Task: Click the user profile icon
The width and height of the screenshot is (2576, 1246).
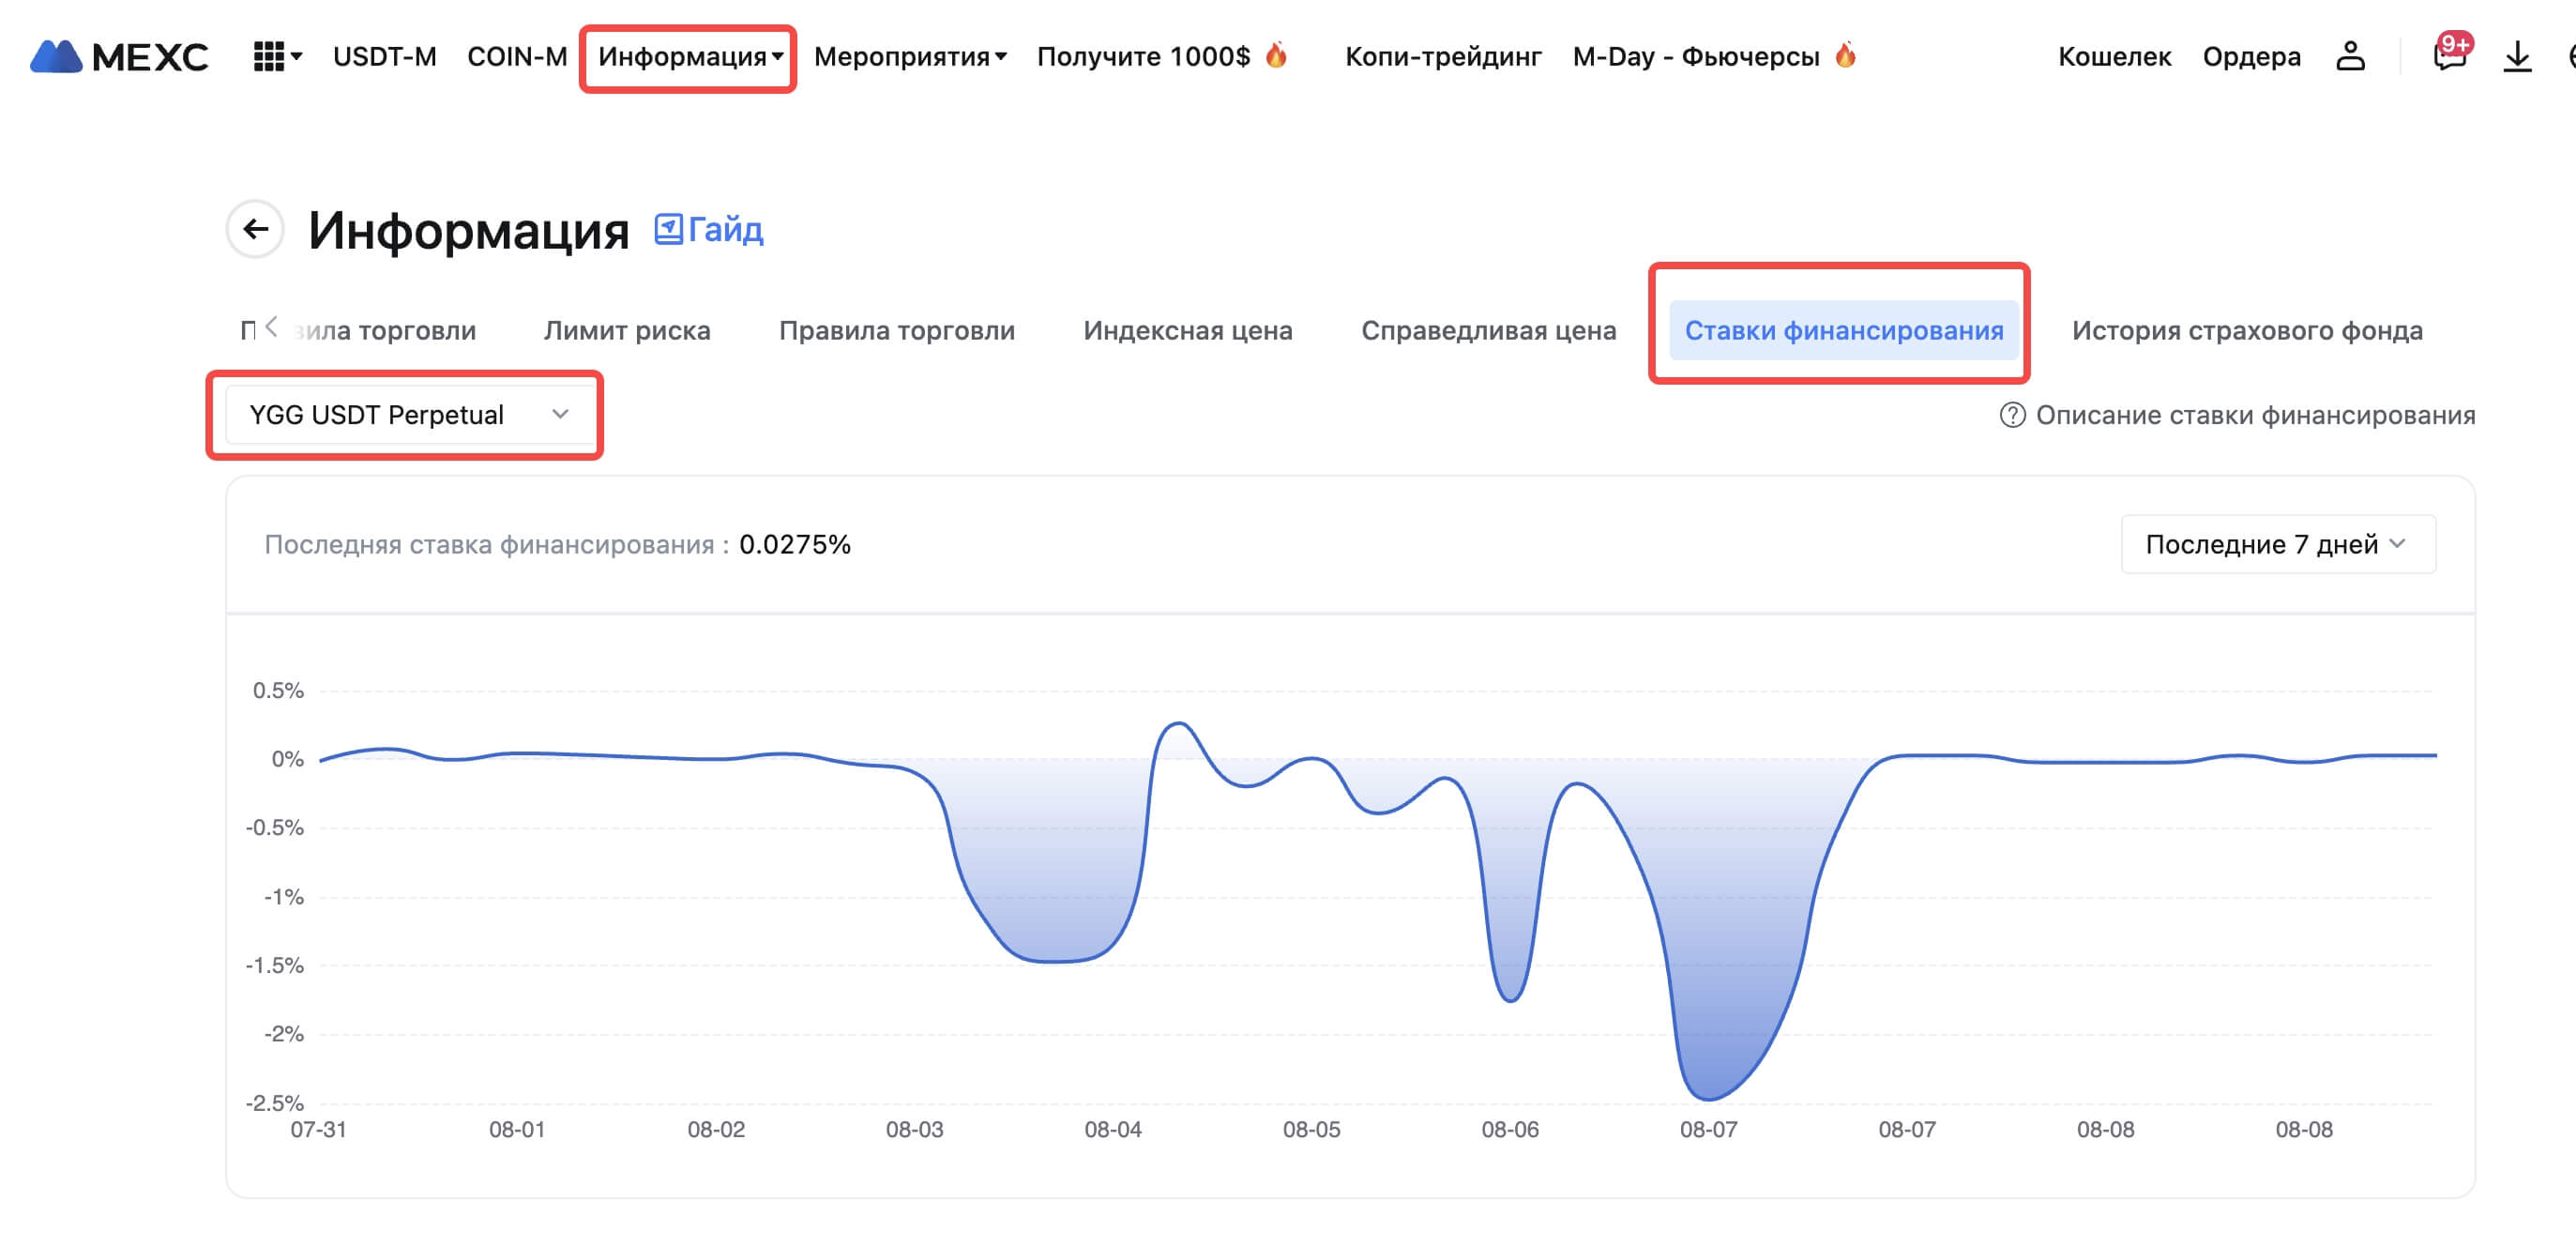Action: (2350, 57)
